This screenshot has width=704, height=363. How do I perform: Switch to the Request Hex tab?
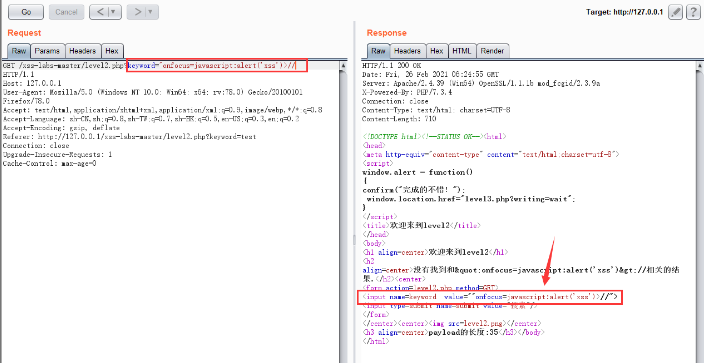coord(112,51)
